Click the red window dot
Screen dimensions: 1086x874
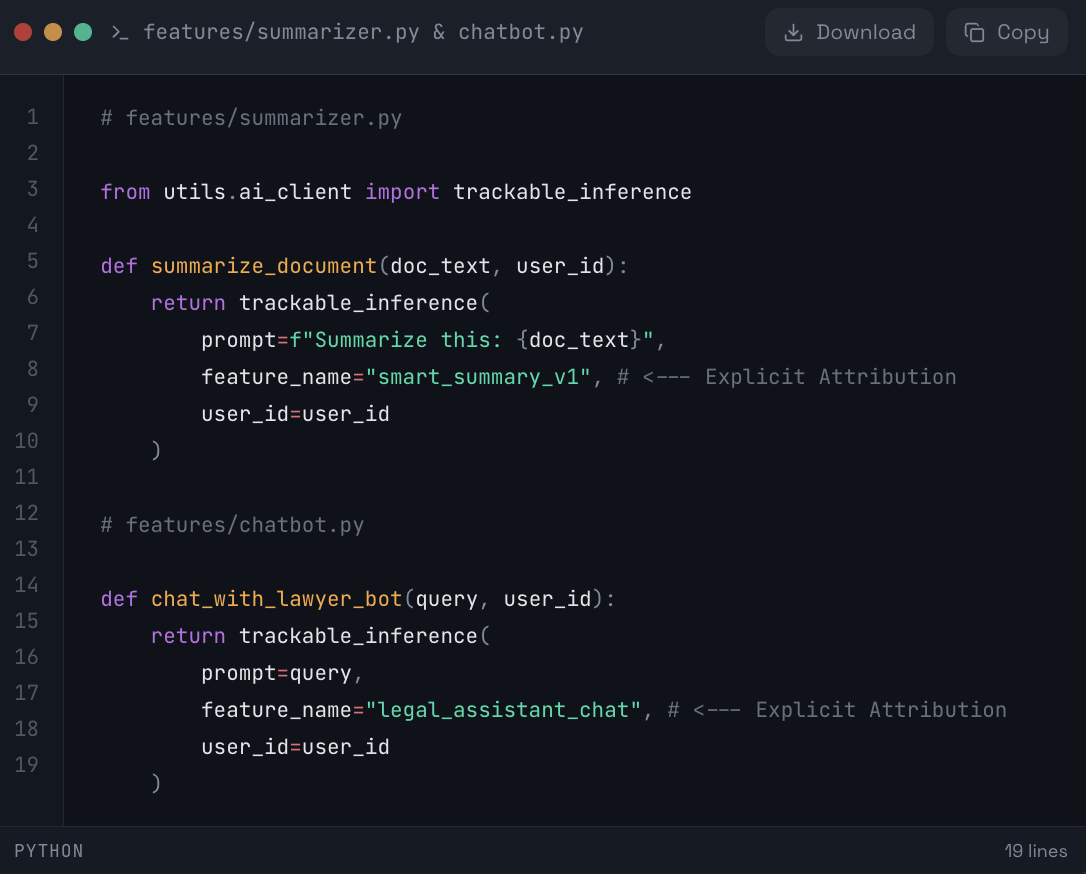(x=23, y=32)
